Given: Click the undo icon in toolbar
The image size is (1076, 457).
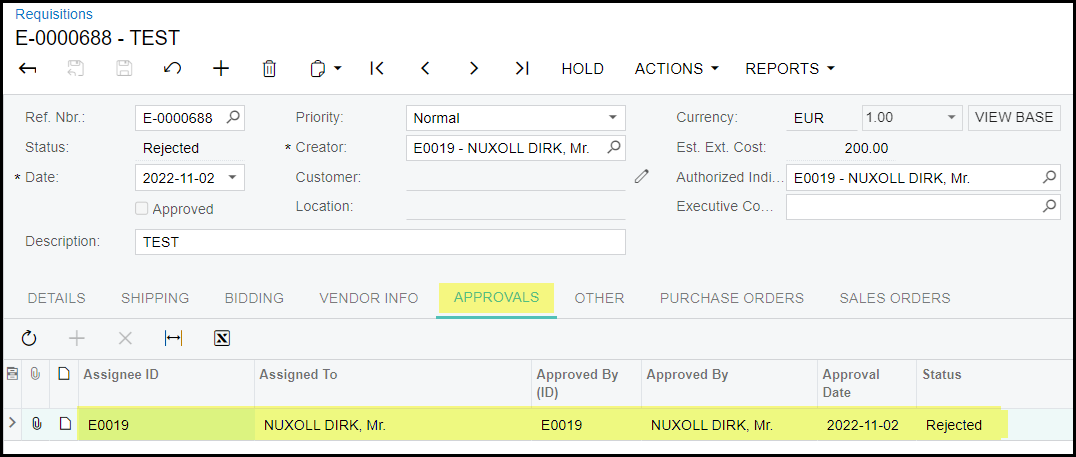Looking at the screenshot, I should [x=172, y=69].
